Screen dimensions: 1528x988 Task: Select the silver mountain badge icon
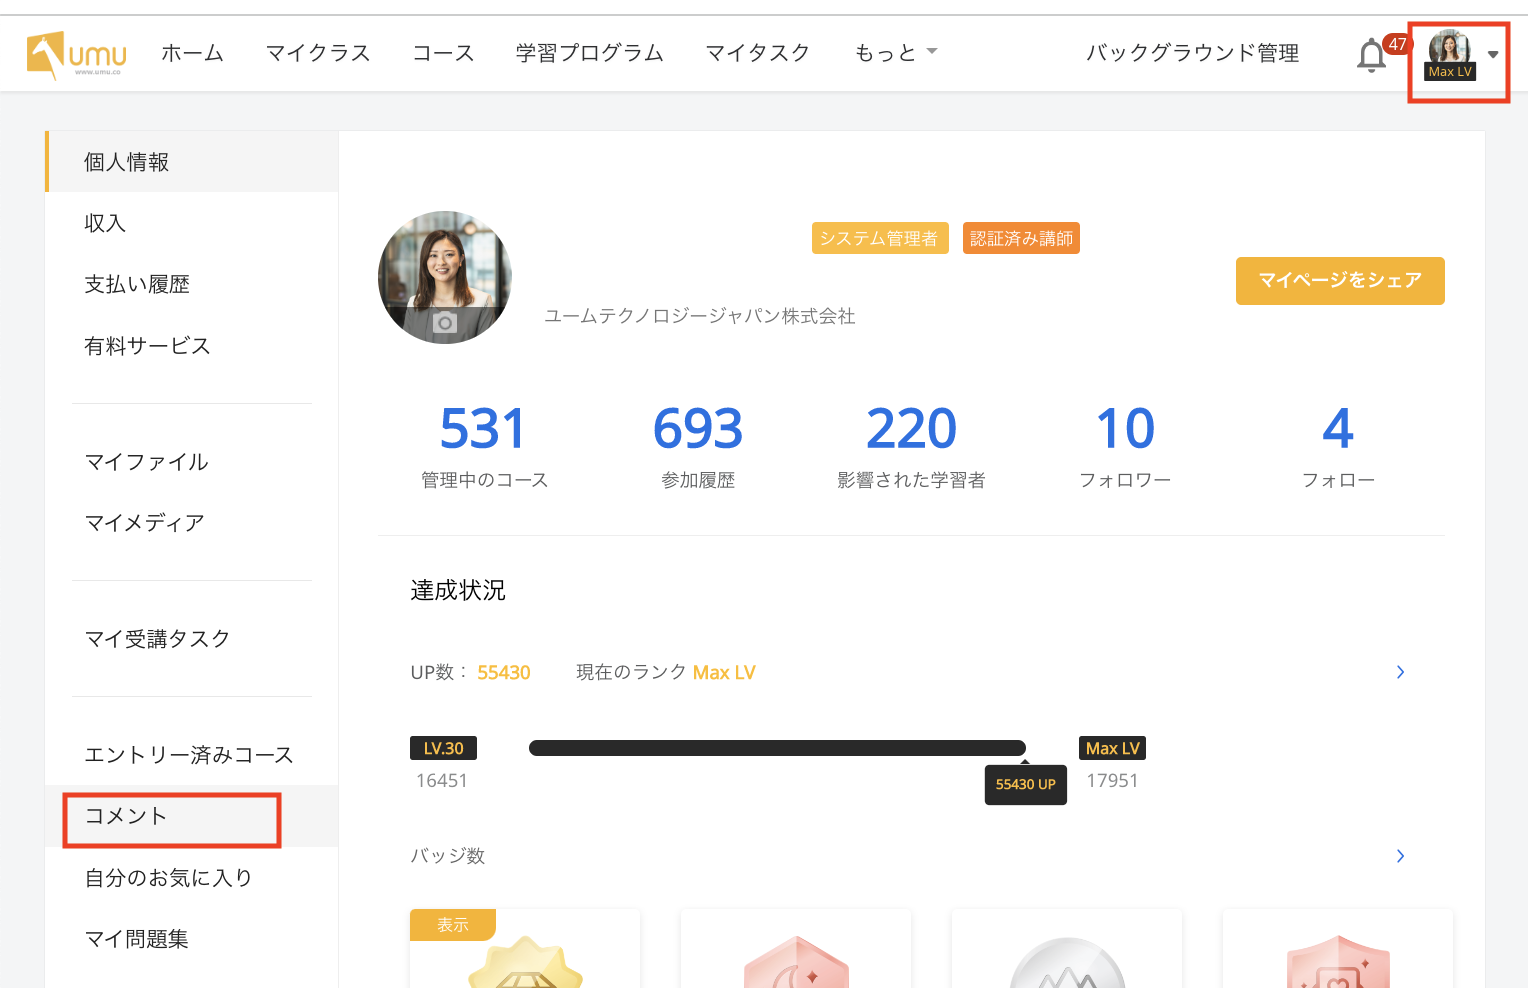(x=1067, y=965)
